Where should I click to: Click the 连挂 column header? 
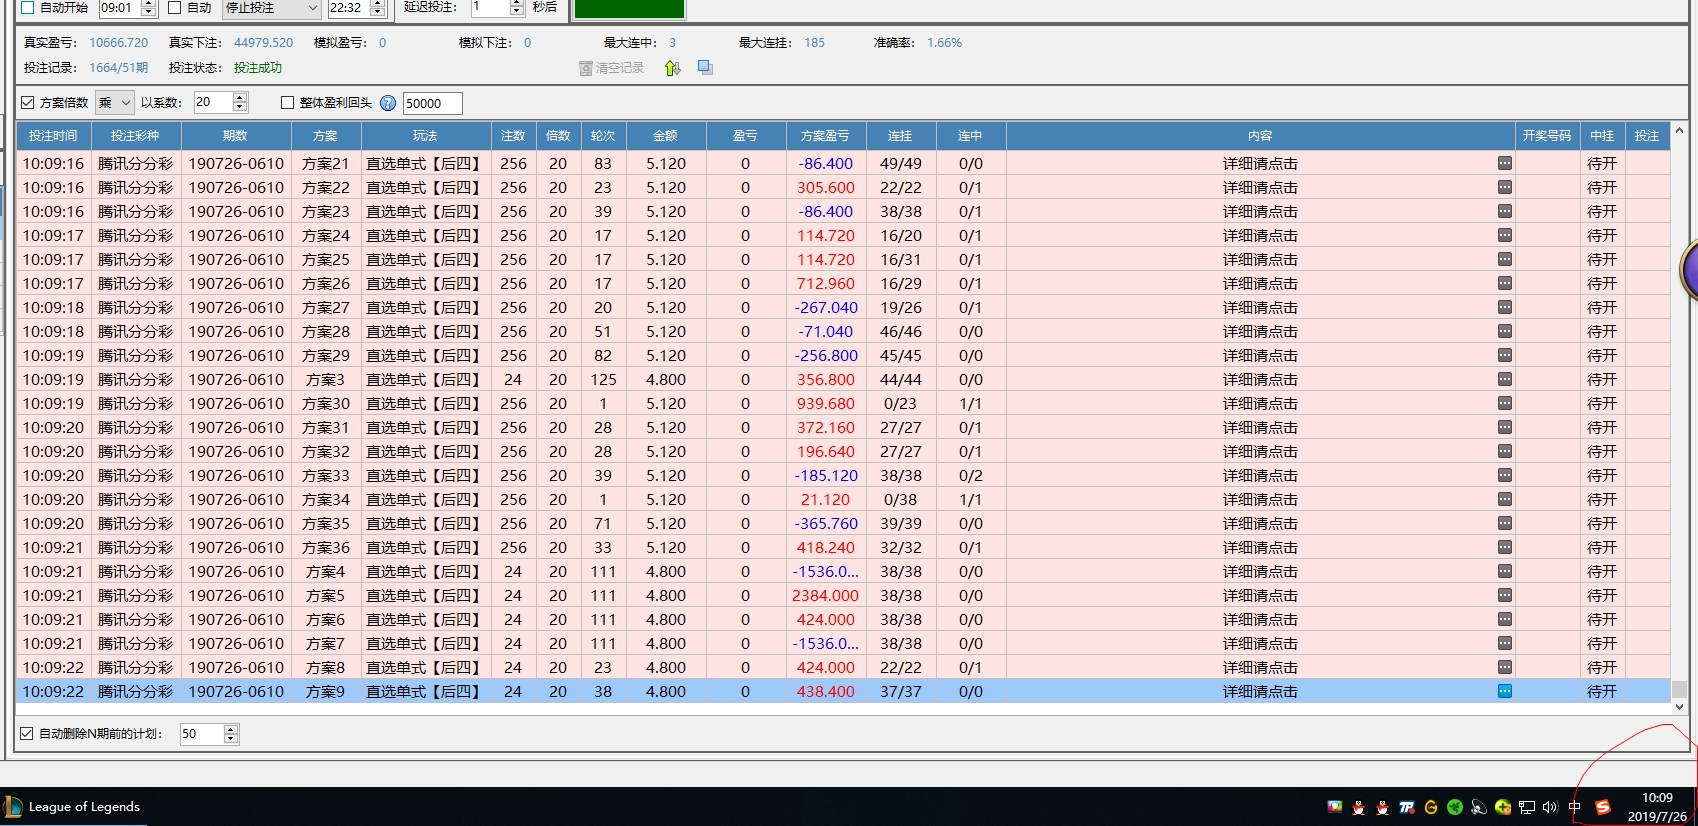pos(900,136)
